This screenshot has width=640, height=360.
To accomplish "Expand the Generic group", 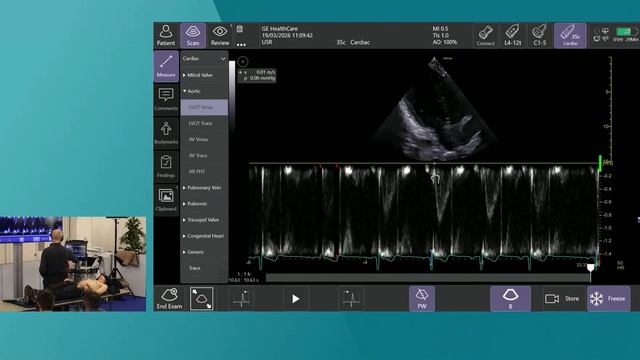I will click(x=204, y=252).
